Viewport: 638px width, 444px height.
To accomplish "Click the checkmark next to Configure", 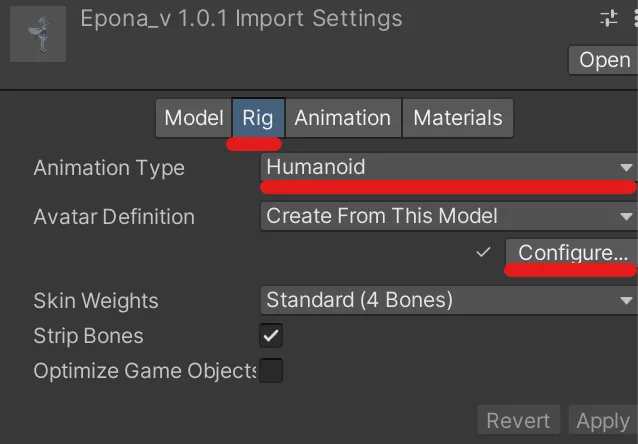I will 483,252.
